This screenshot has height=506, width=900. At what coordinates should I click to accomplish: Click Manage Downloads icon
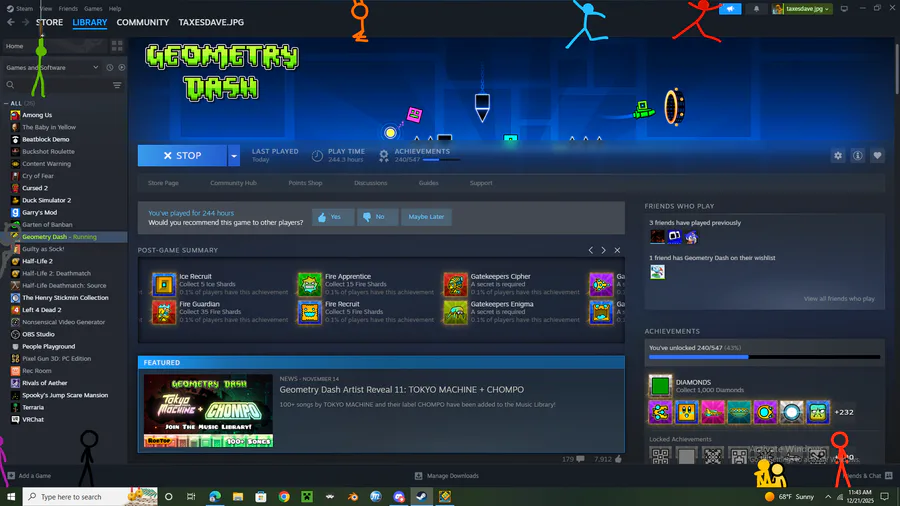click(x=418, y=476)
